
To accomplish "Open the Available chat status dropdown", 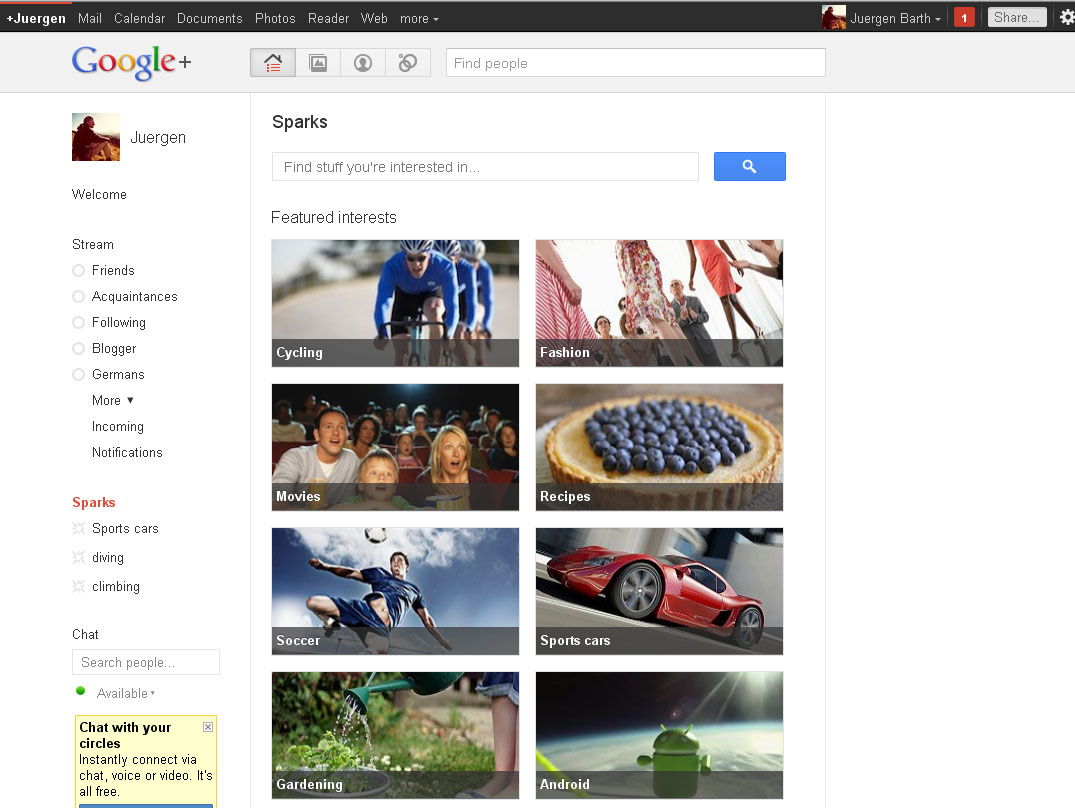I will tap(125, 694).
